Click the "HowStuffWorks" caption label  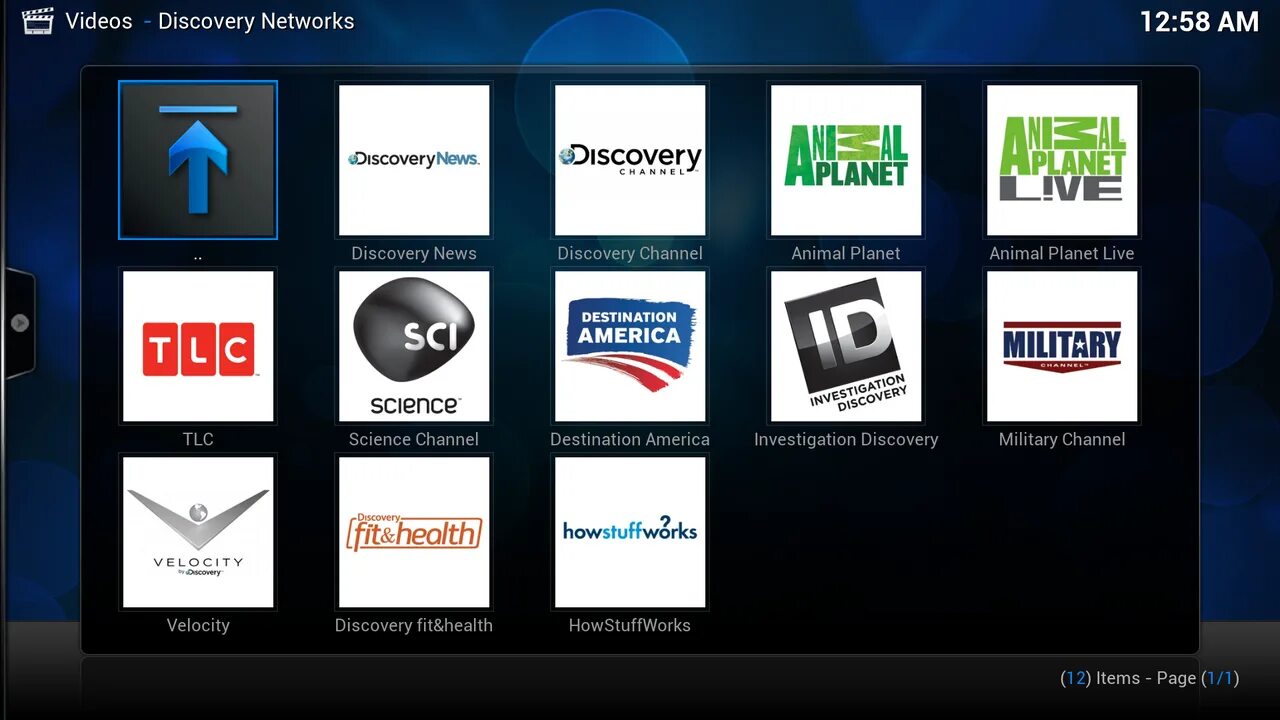pyautogui.click(x=630, y=625)
